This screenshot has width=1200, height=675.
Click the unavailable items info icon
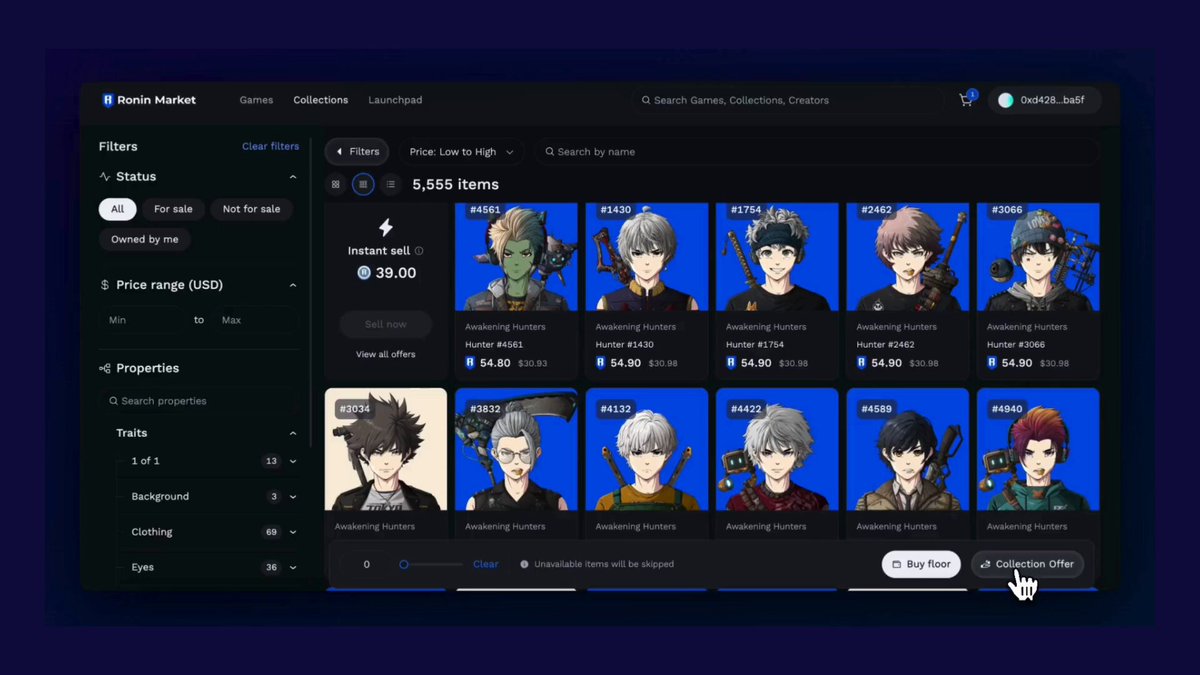click(524, 564)
